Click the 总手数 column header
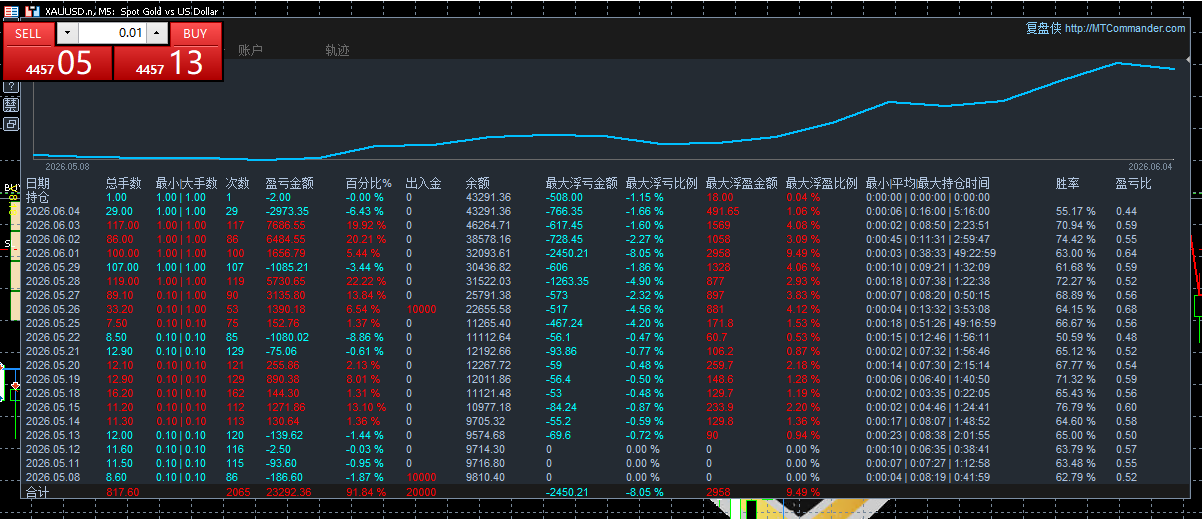Viewport: 1202px width, 519px height. click(x=125, y=184)
